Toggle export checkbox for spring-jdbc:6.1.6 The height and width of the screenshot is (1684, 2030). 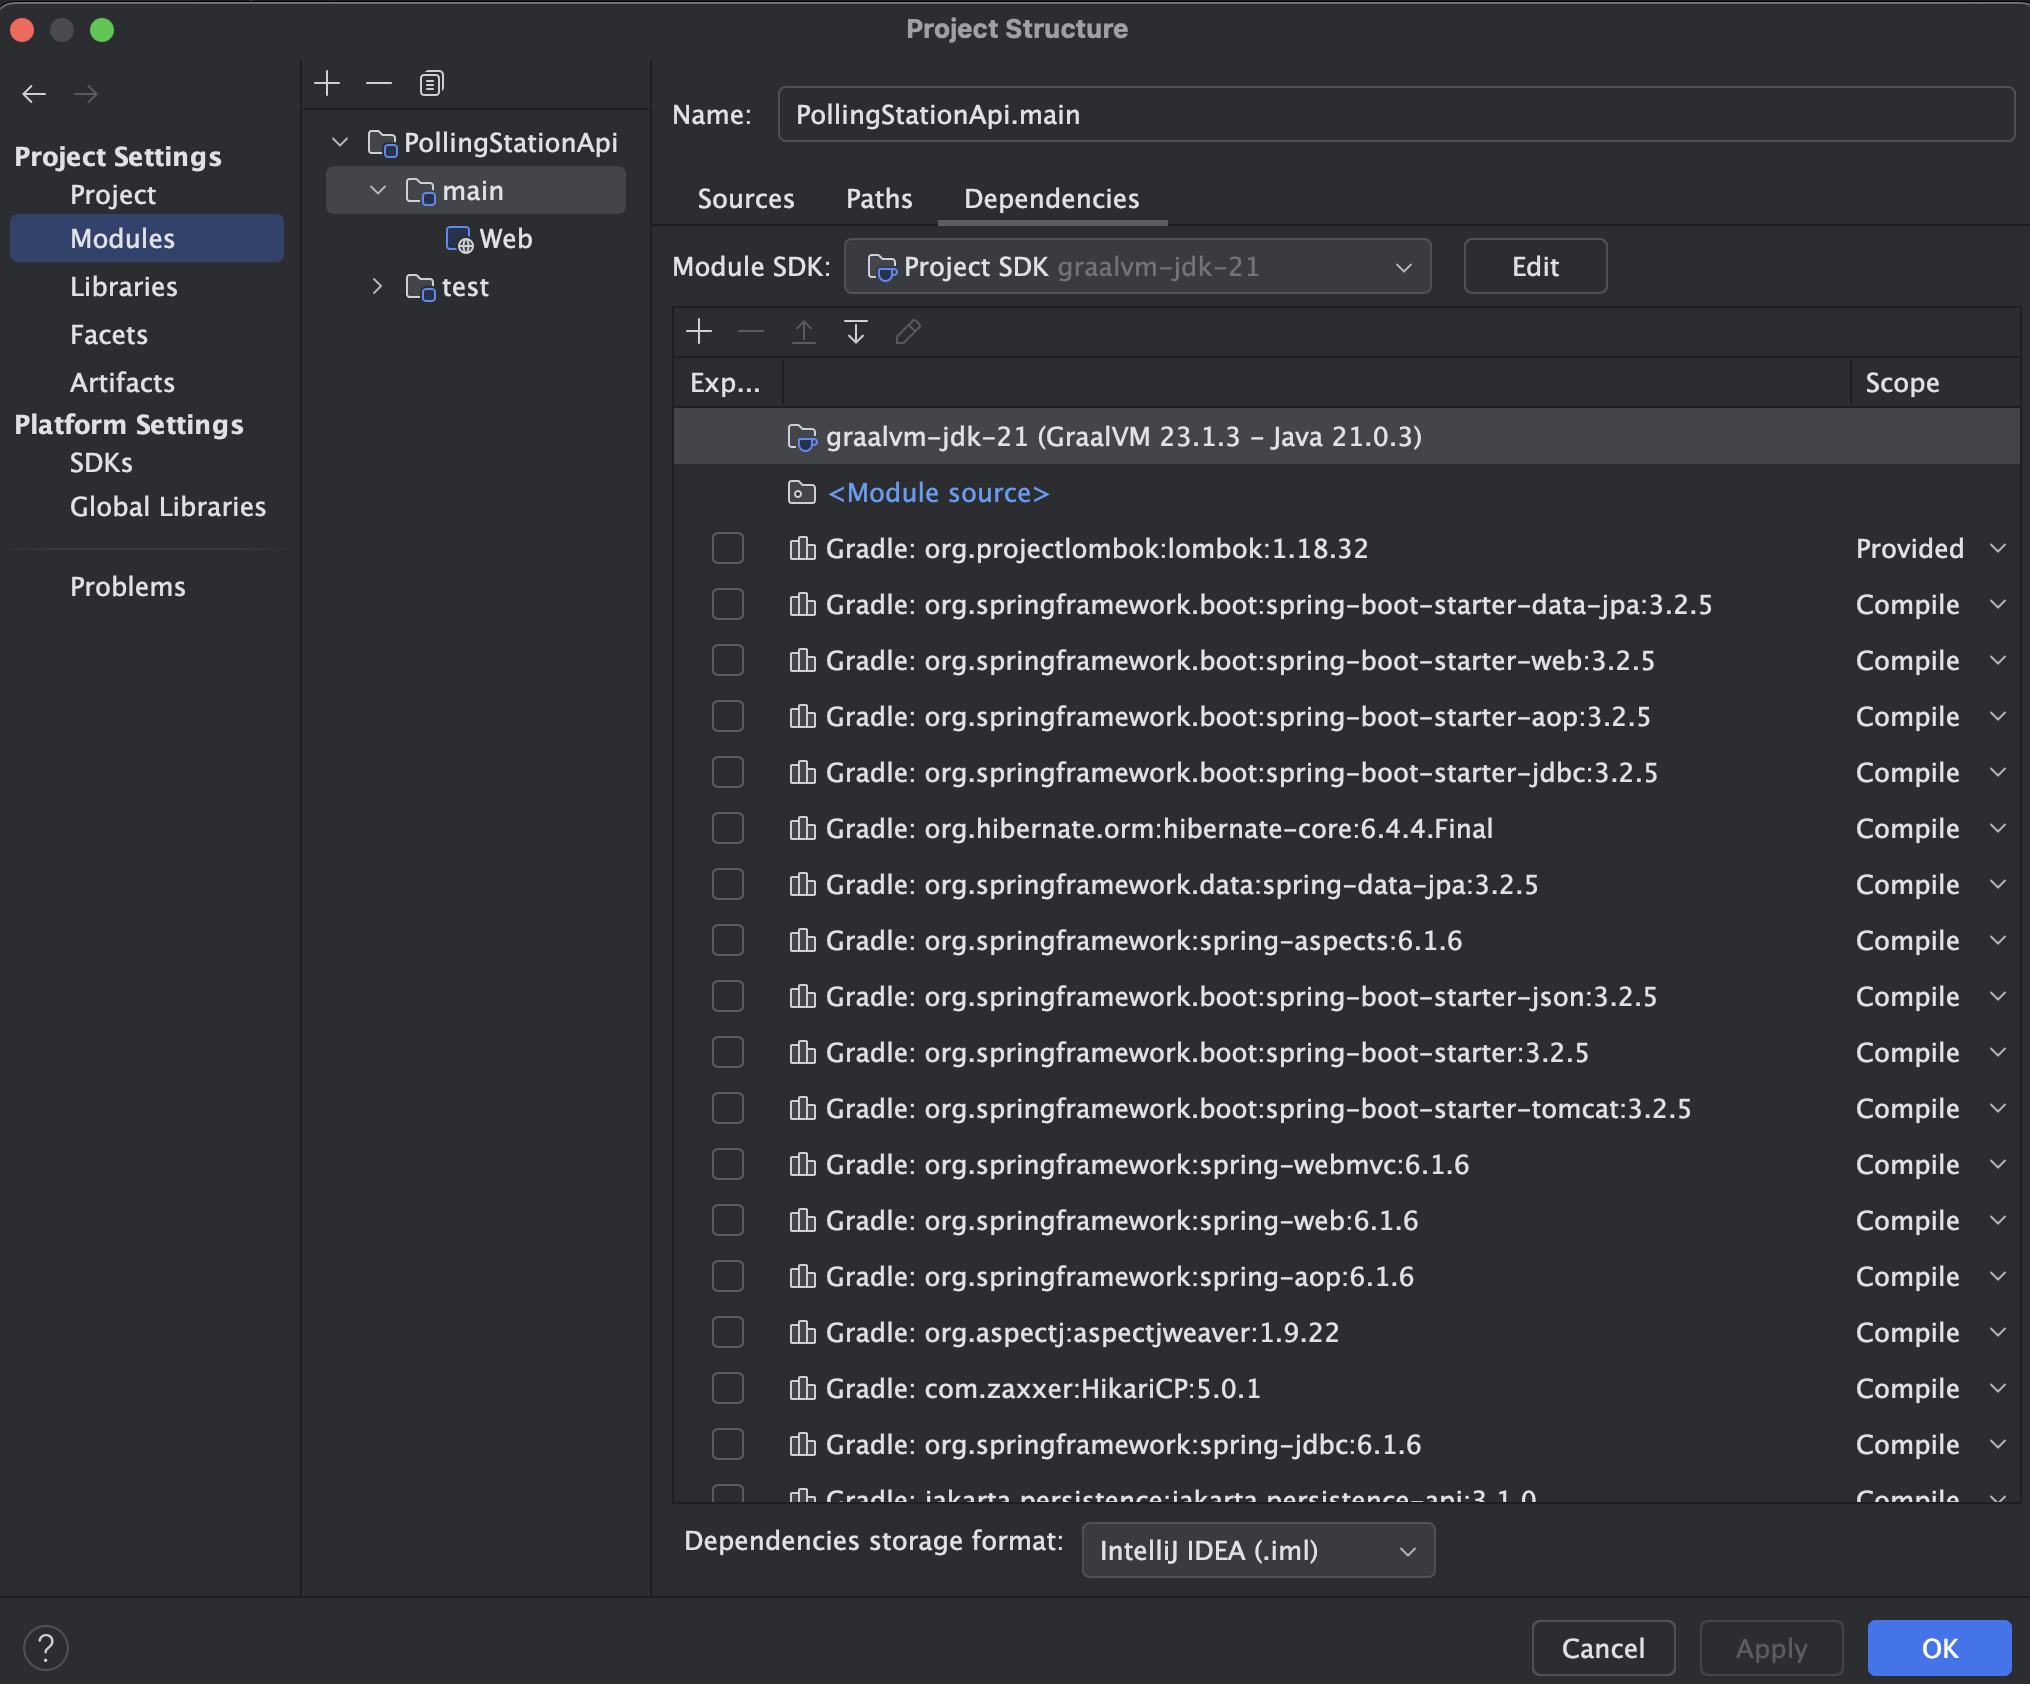tap(728, 1444)
